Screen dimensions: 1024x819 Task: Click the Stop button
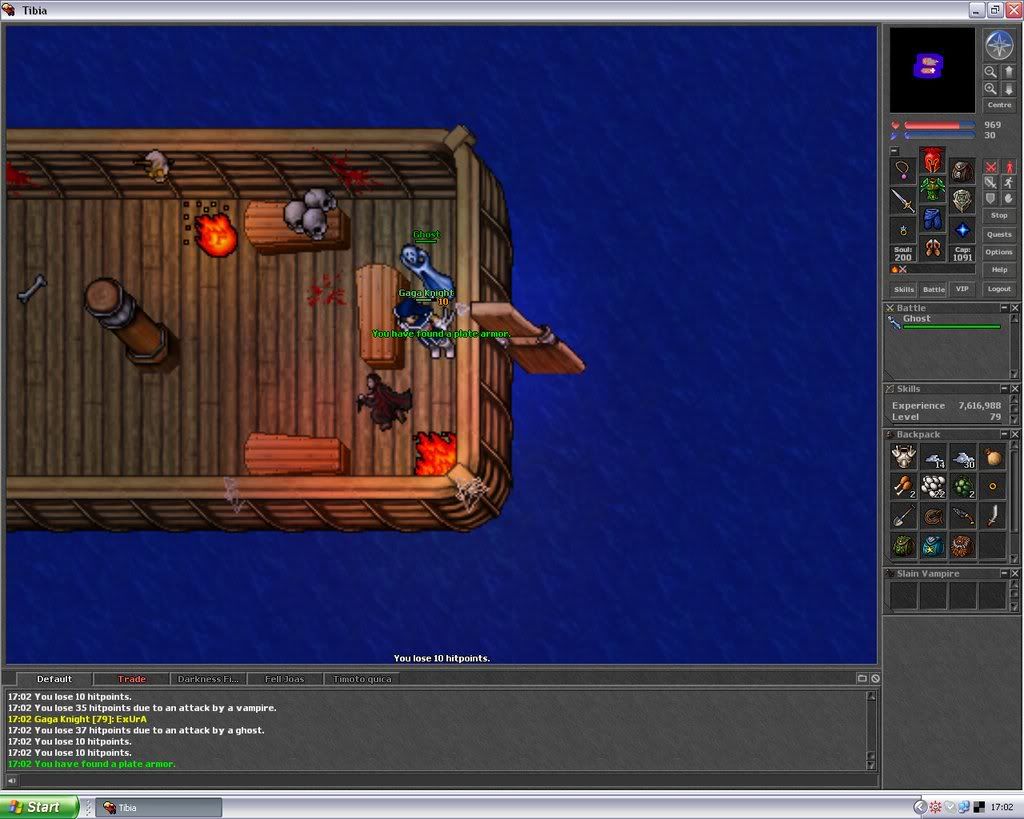pyautogui.click(x=999, y=216)
